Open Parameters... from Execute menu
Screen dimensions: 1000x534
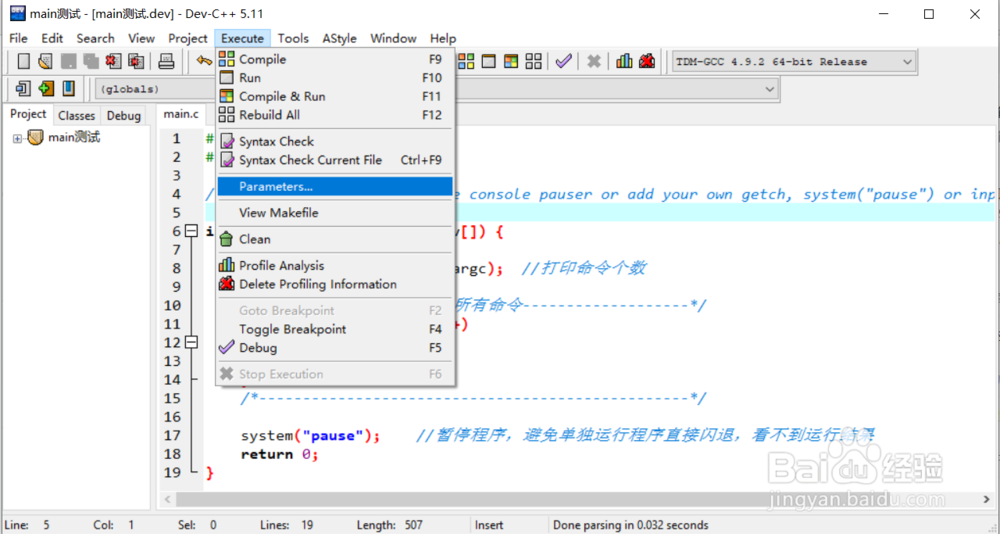[335, 186]
